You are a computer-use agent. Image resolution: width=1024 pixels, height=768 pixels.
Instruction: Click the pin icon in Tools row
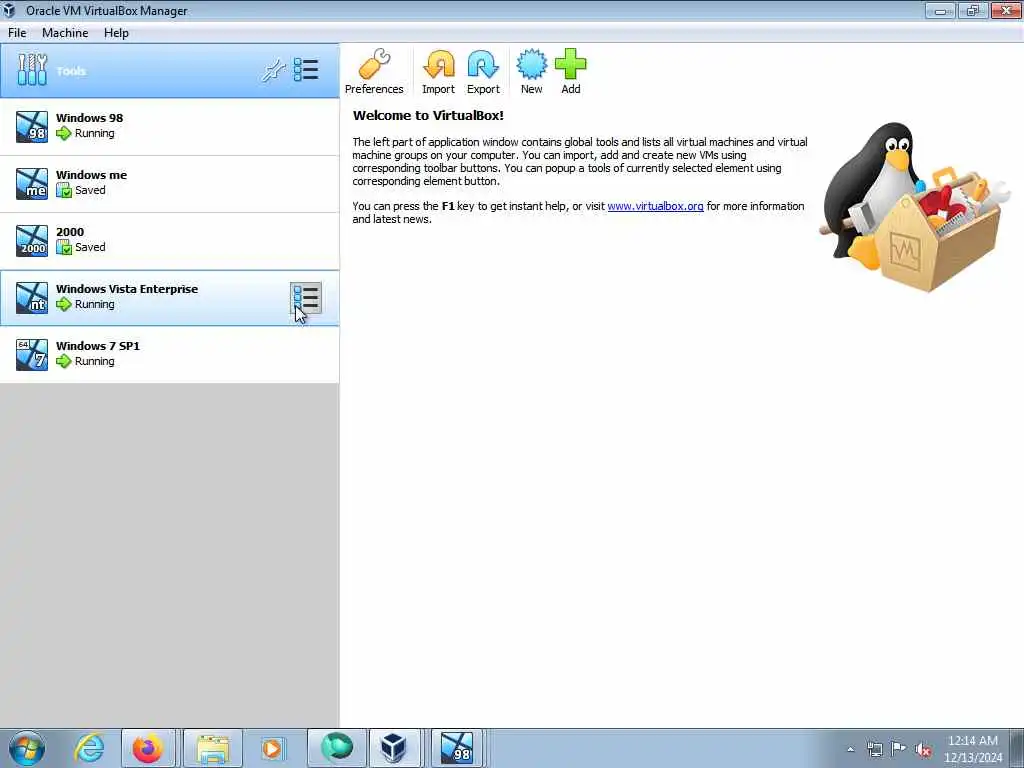(274, 70)
